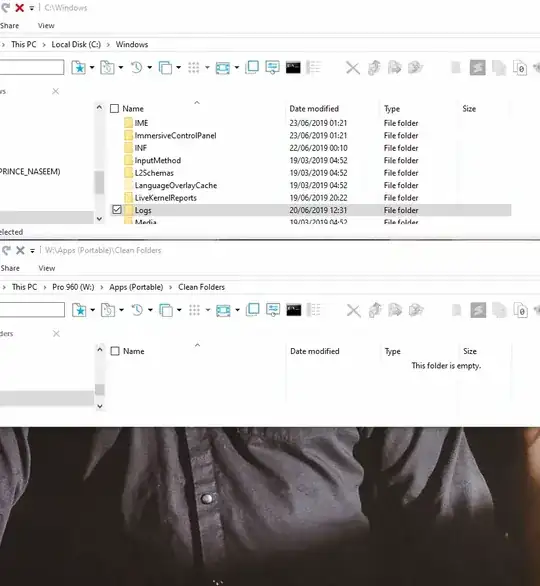Expand dotted grid dropdown arrow in Windows window
The width and height of the screenshot is (540, 586).
coord(207,68)
